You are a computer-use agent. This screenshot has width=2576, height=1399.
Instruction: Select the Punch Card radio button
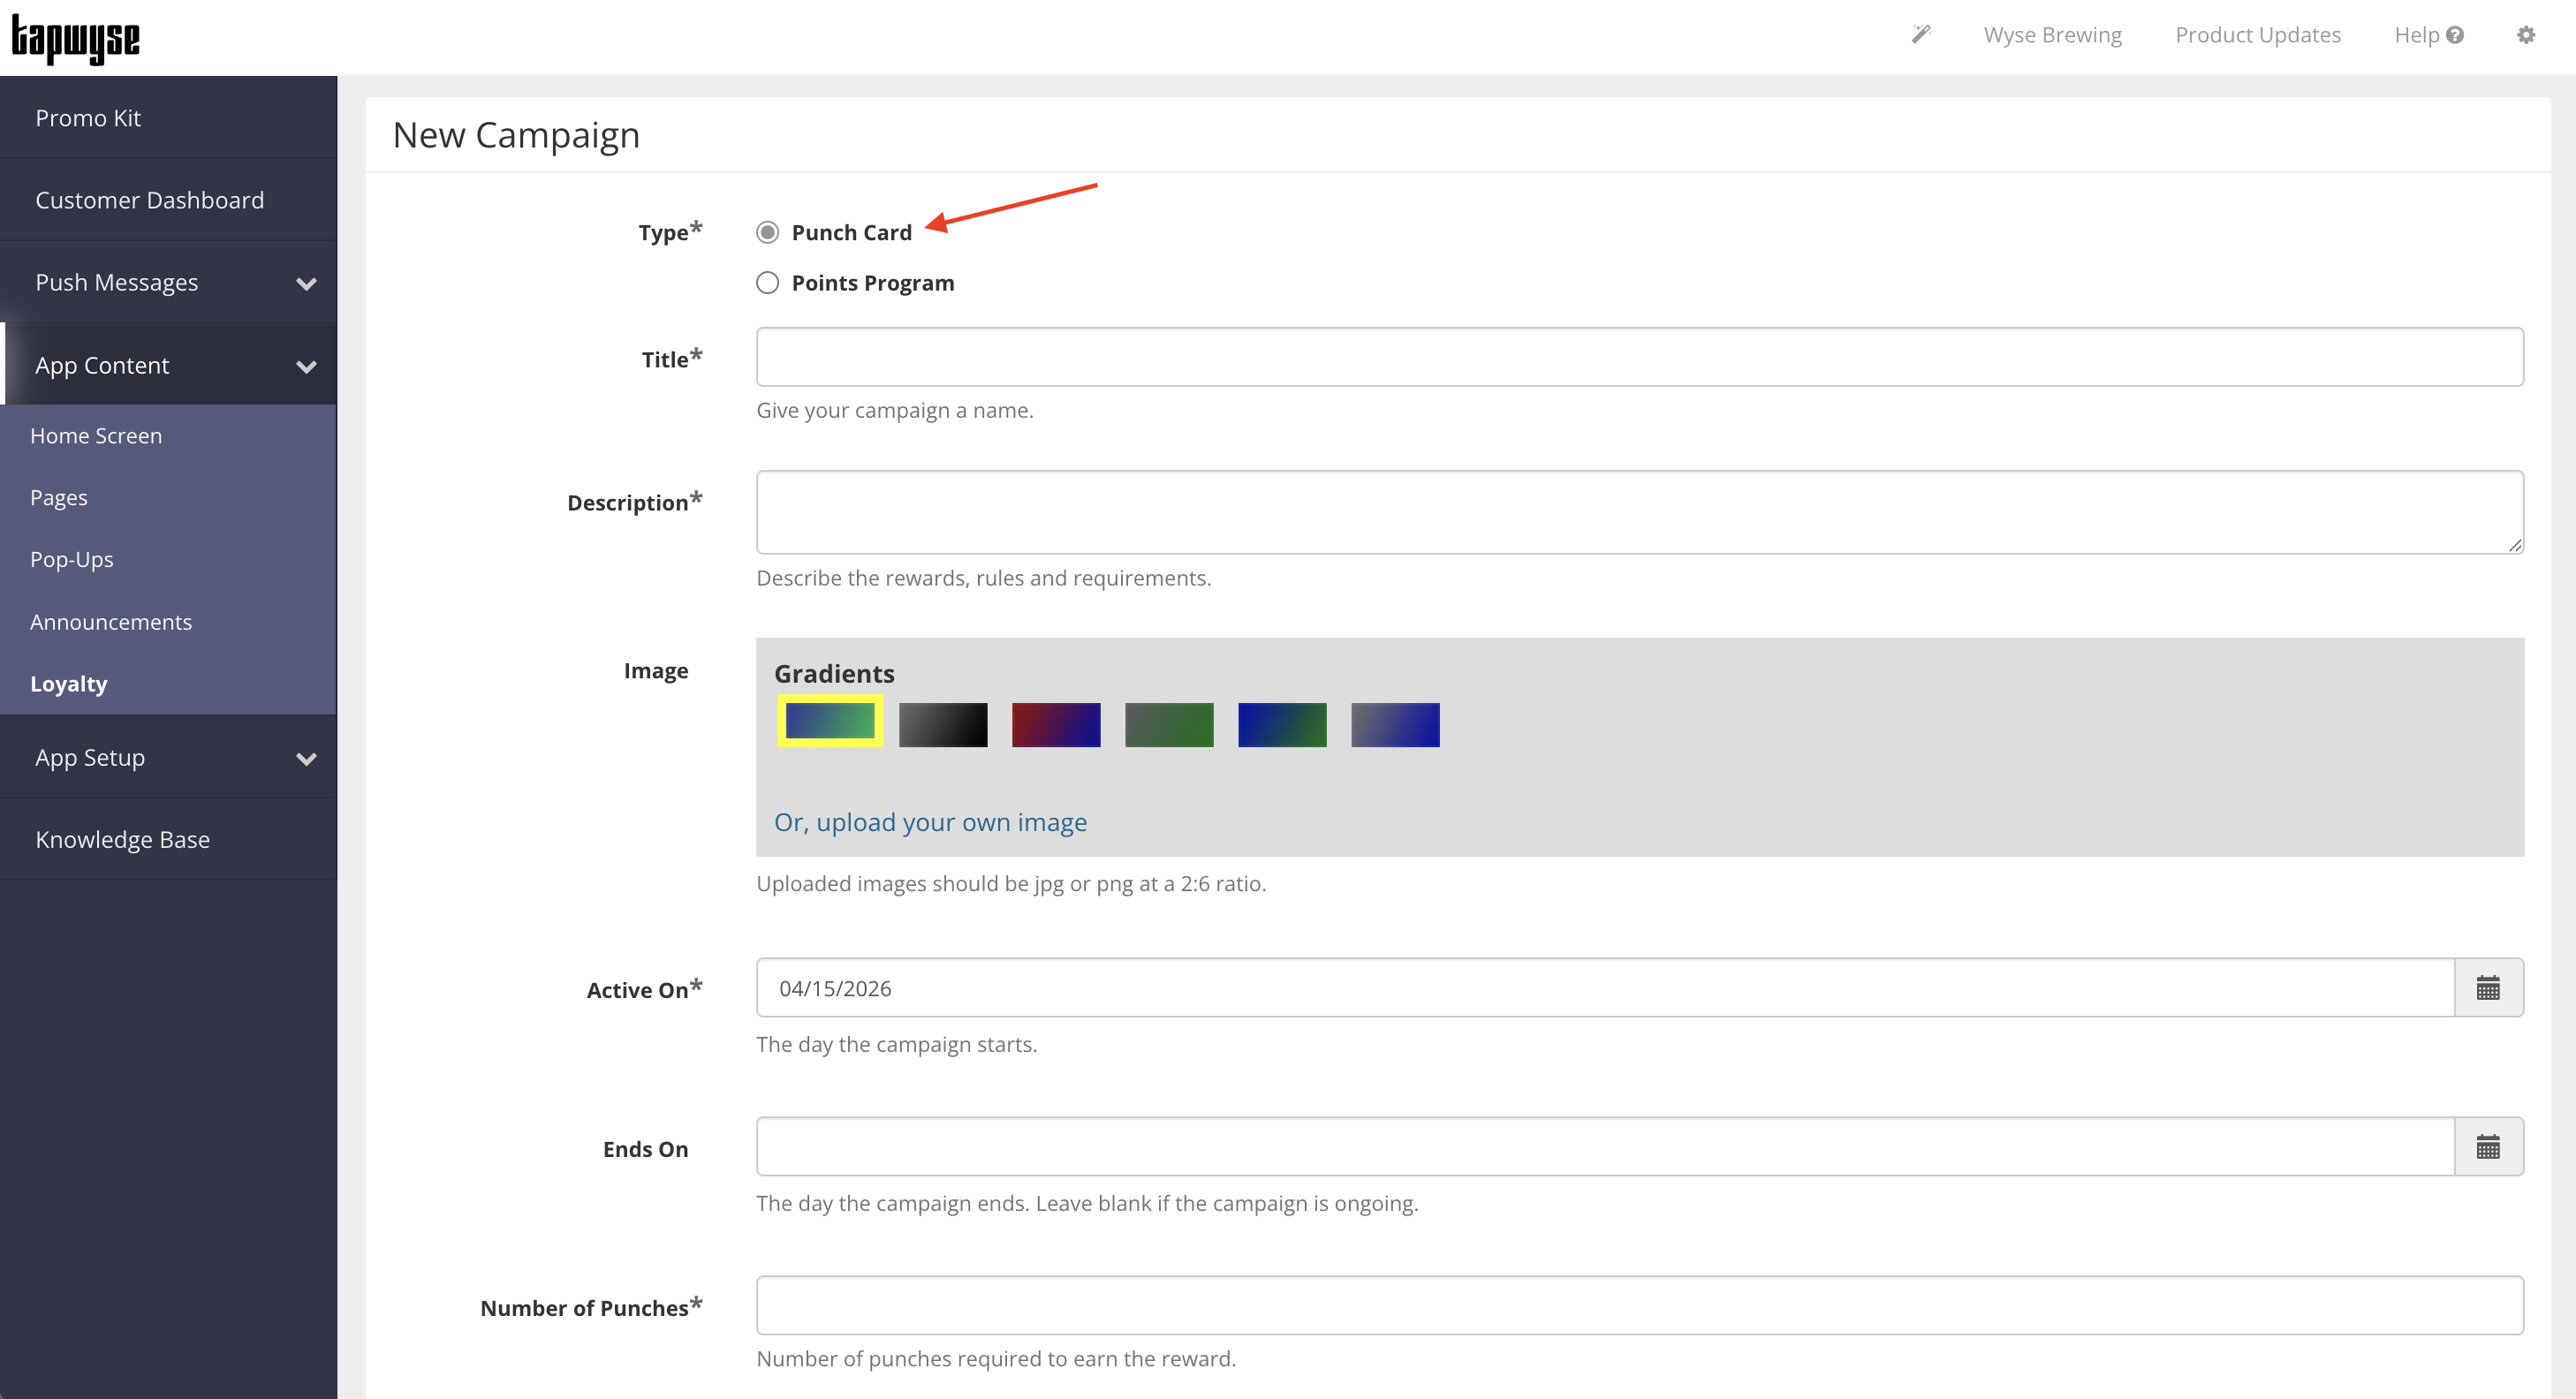[767, 233]
